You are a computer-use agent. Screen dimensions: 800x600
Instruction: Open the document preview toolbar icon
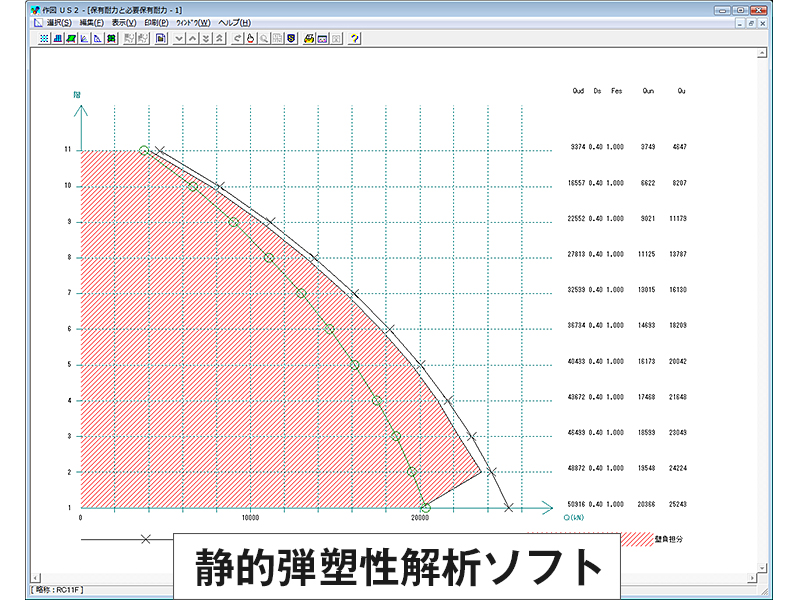160,37
